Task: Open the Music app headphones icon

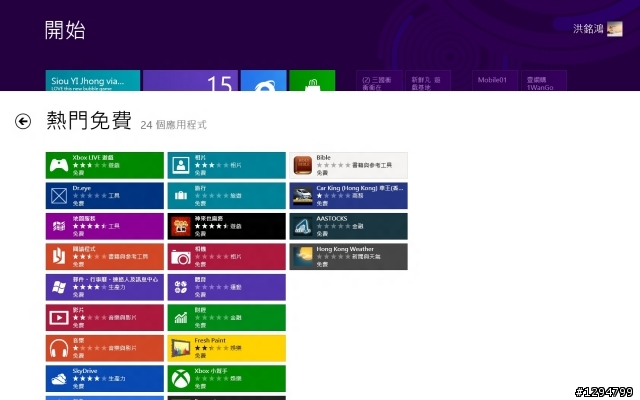Action: pos(59,348)
